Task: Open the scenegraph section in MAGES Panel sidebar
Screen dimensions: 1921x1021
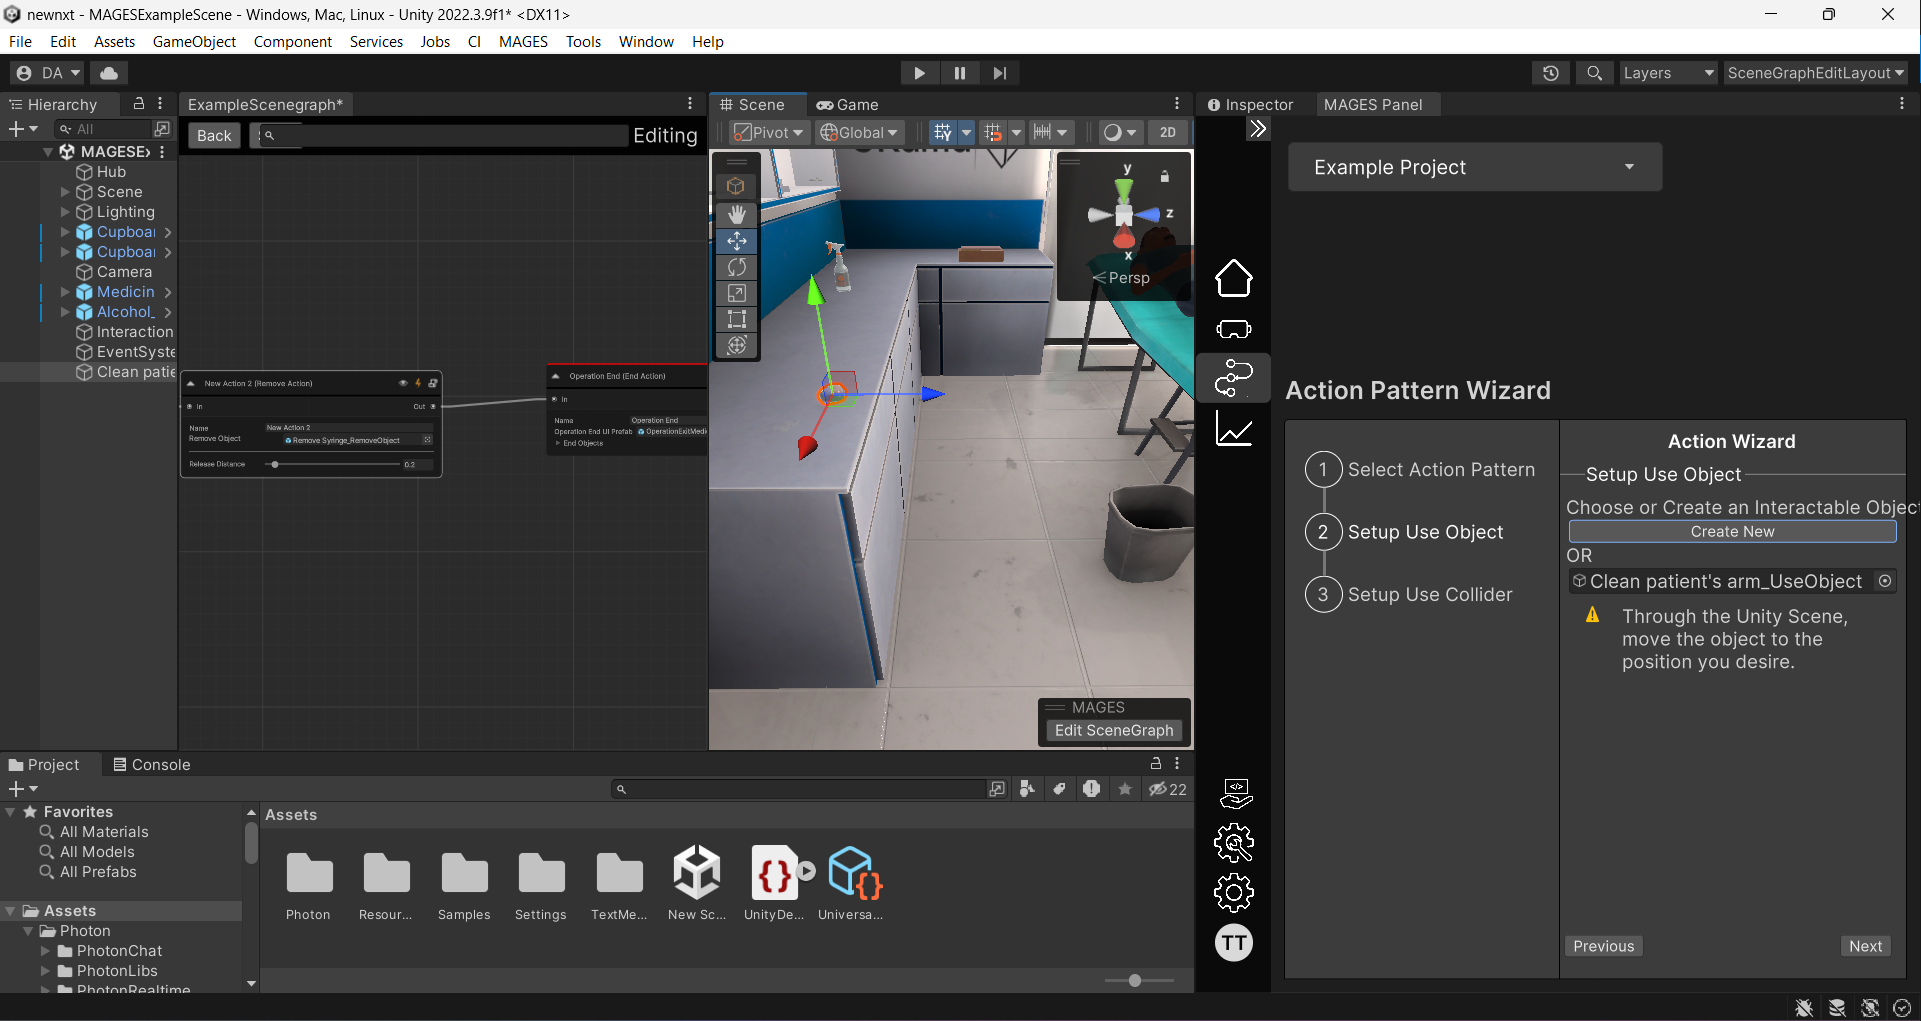Action: point(1234,378)
